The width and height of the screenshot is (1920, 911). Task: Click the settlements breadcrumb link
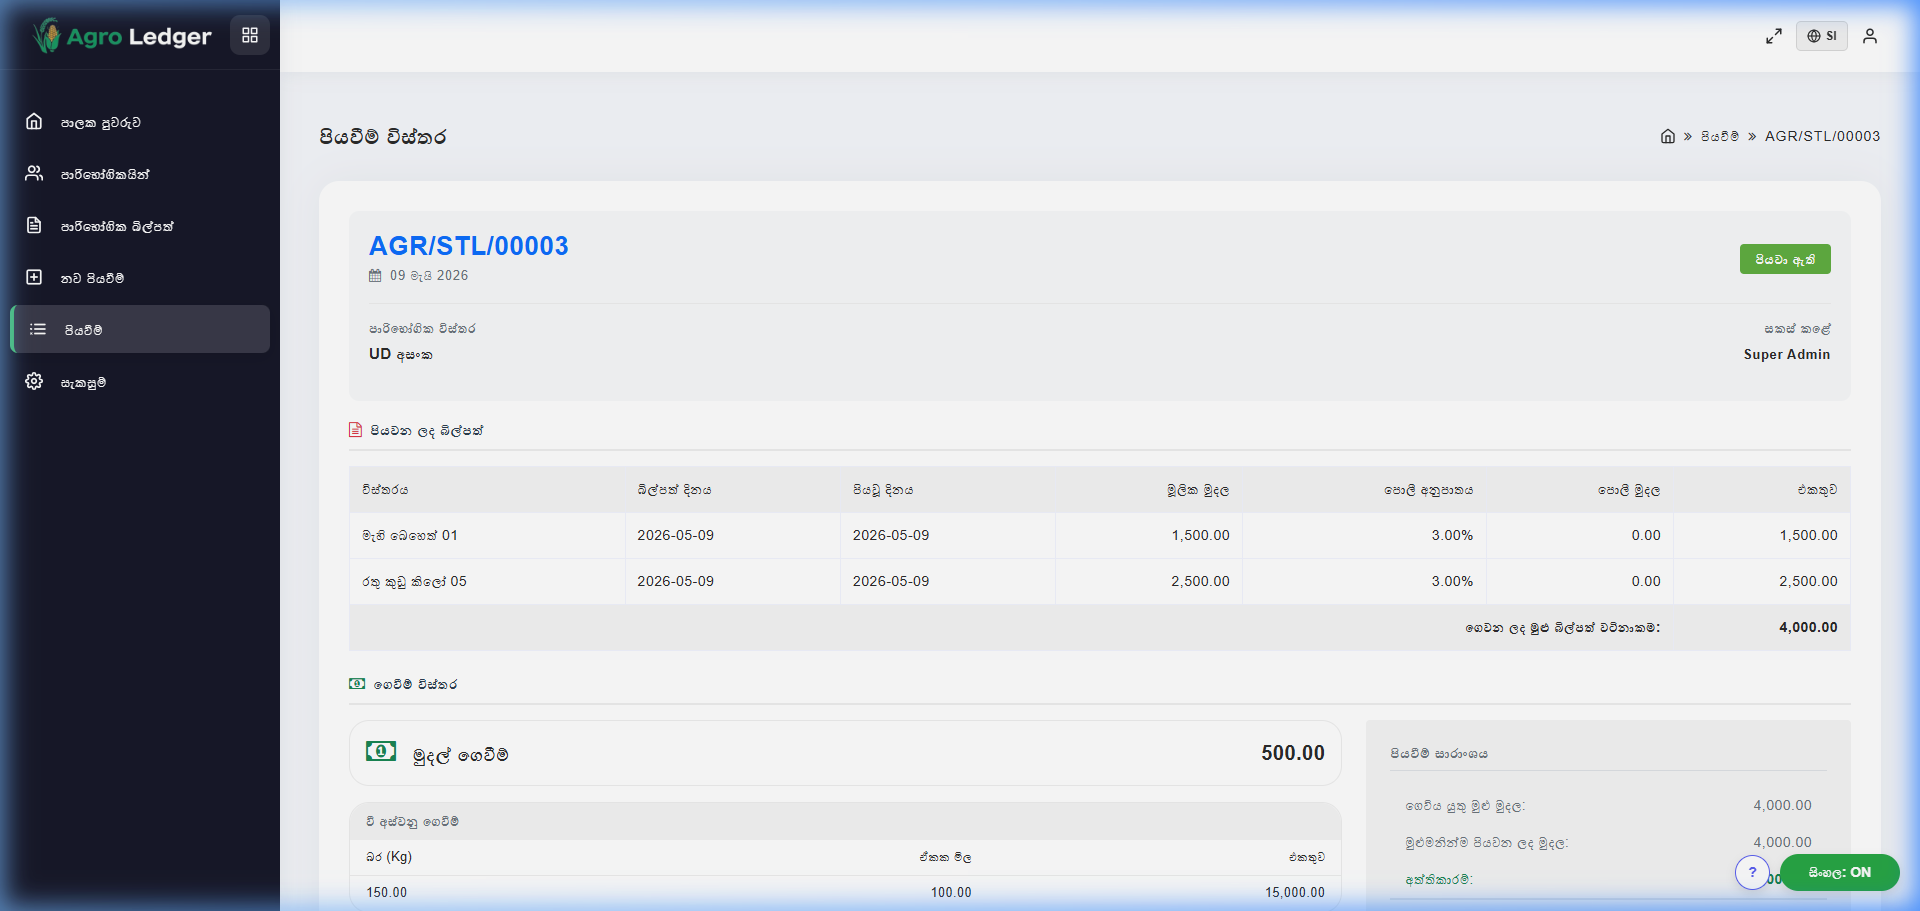point(1720,136)
